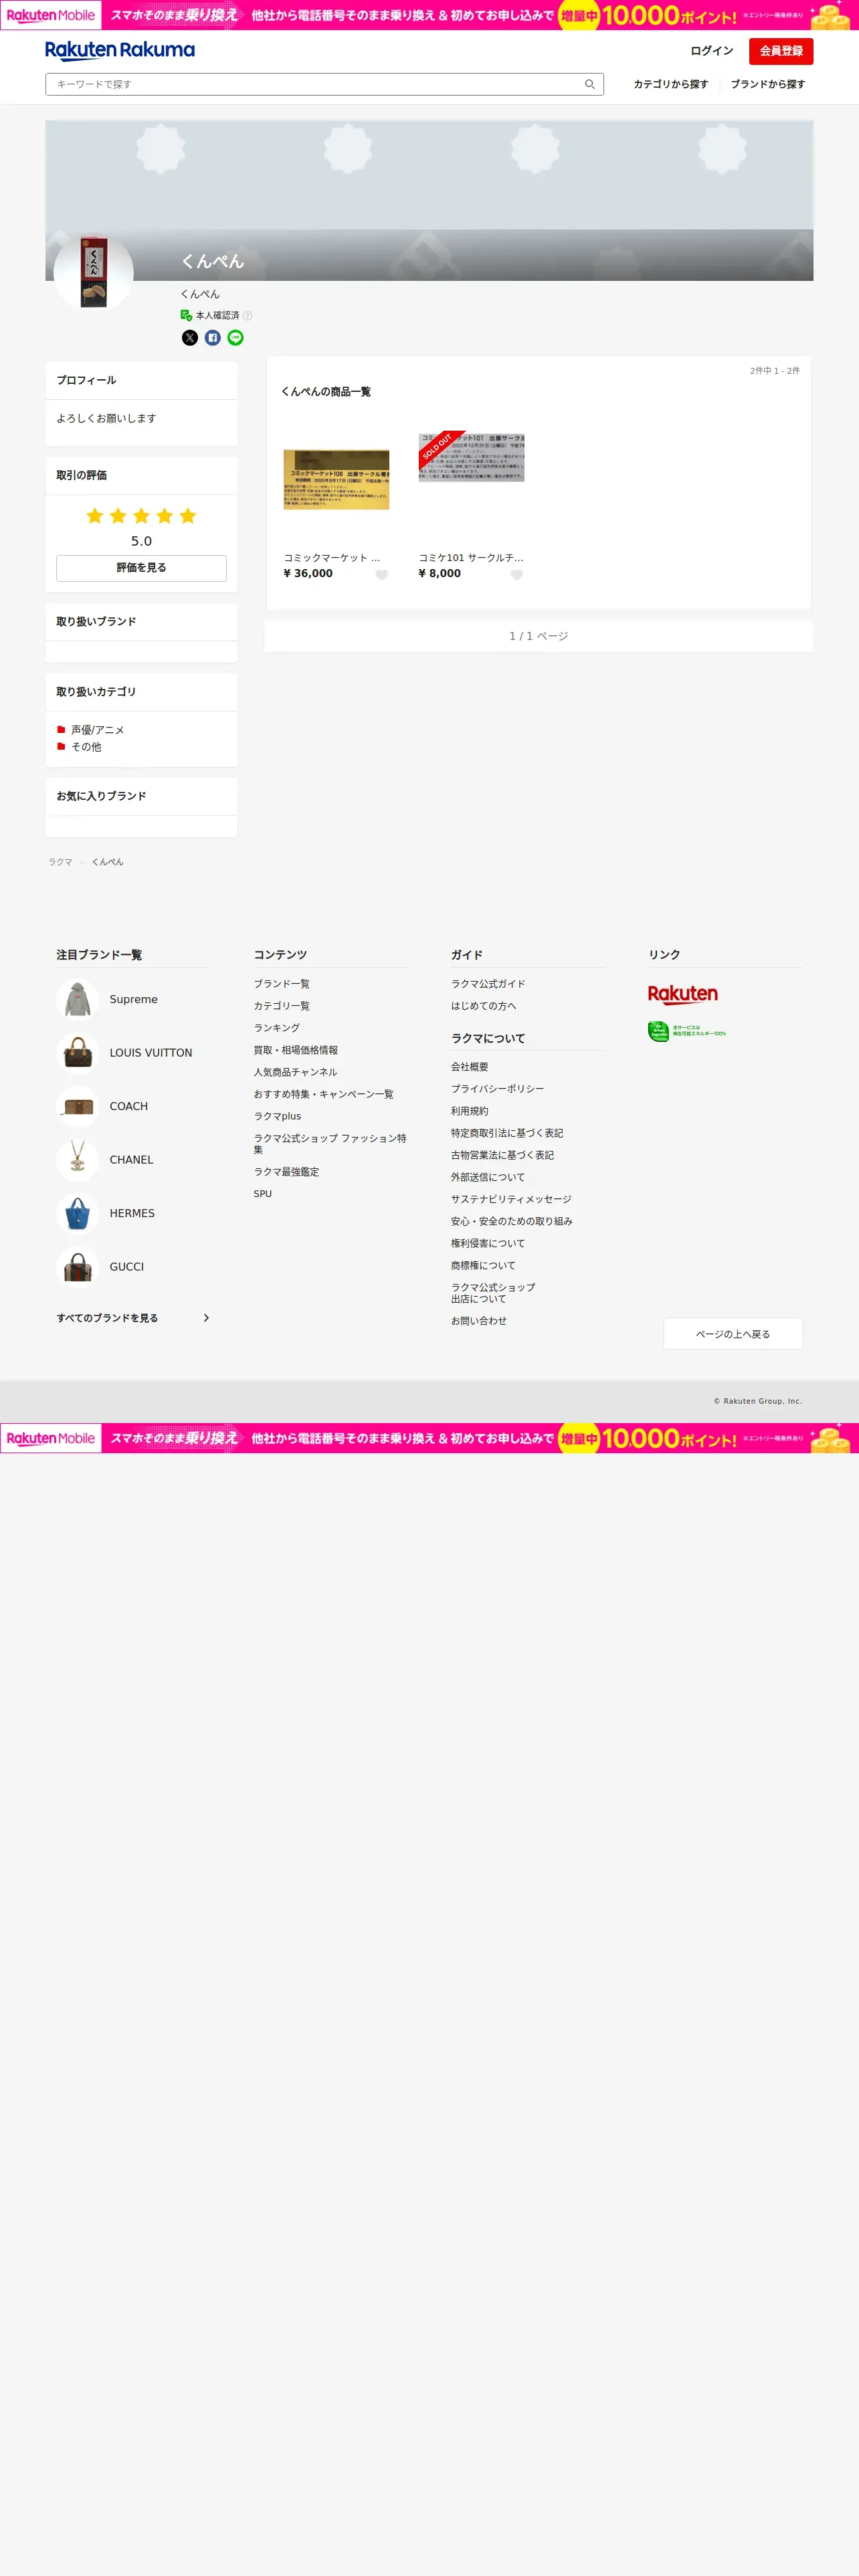
Task: Click the COACH wallet icon
Action: pos(77,1106)
